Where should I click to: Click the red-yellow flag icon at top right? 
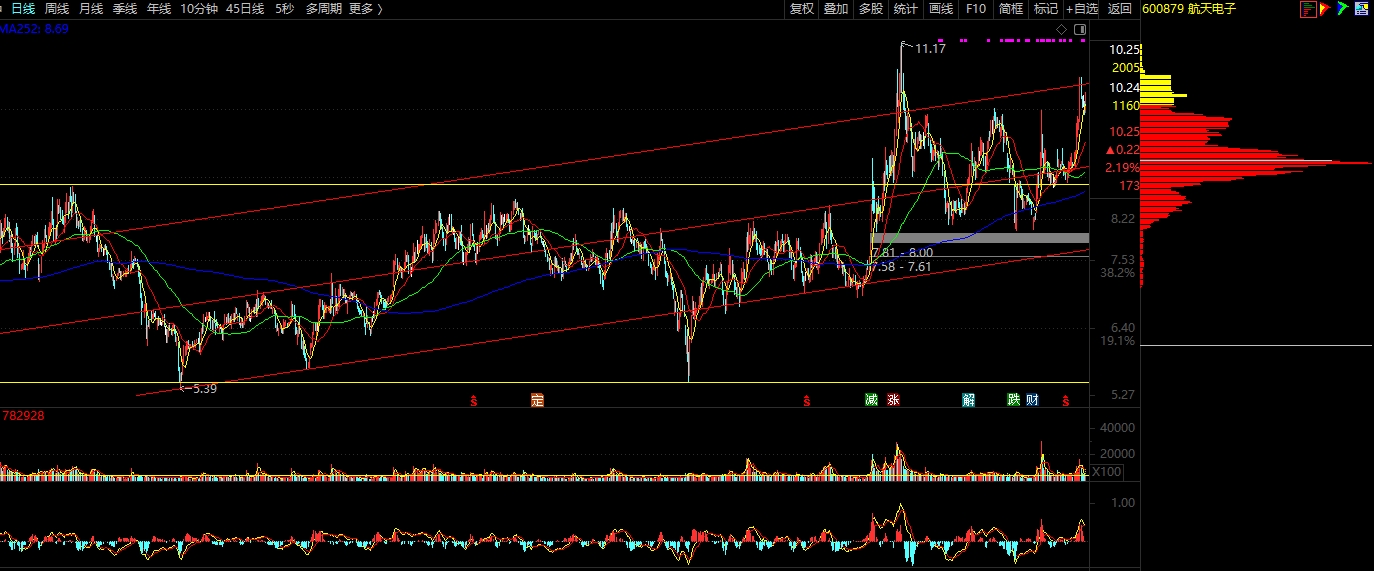pos(1325,9)
